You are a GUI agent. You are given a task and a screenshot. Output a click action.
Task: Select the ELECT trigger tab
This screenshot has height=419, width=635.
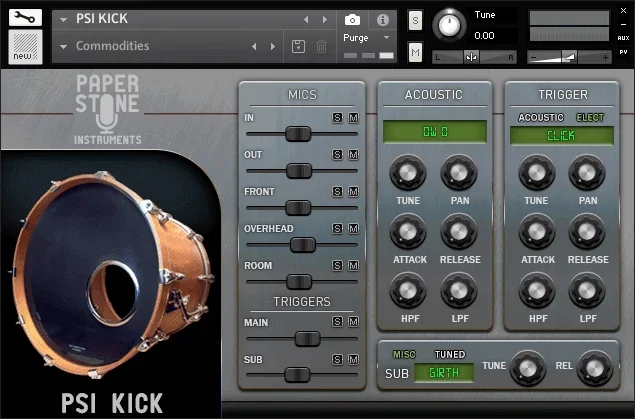tap(590, 117)
